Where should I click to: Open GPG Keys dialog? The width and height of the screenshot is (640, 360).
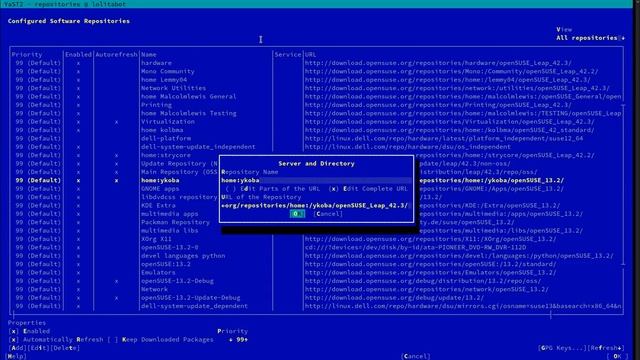click(562, 348)
